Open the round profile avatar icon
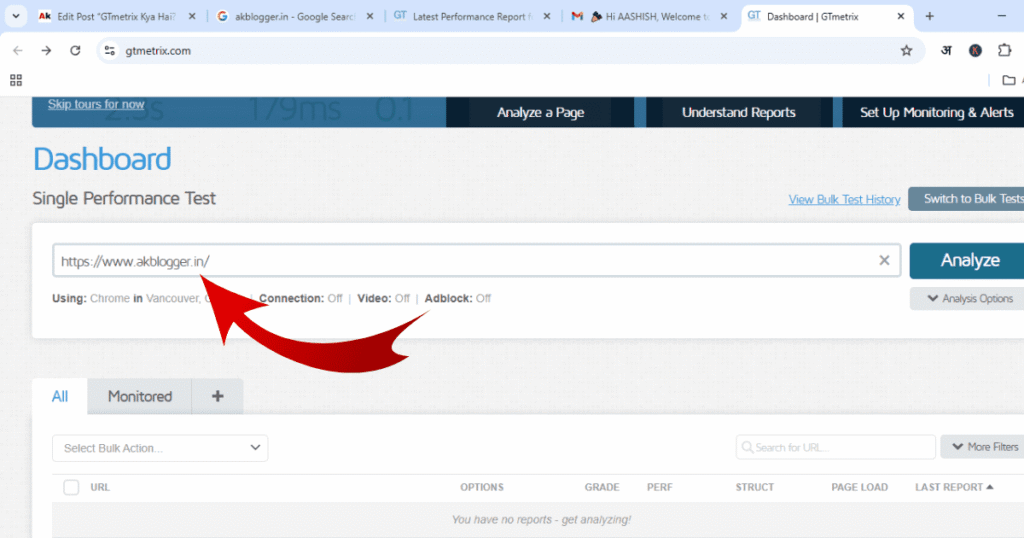The width and height of the screenshot is (1024, 538). pos(975,50)
